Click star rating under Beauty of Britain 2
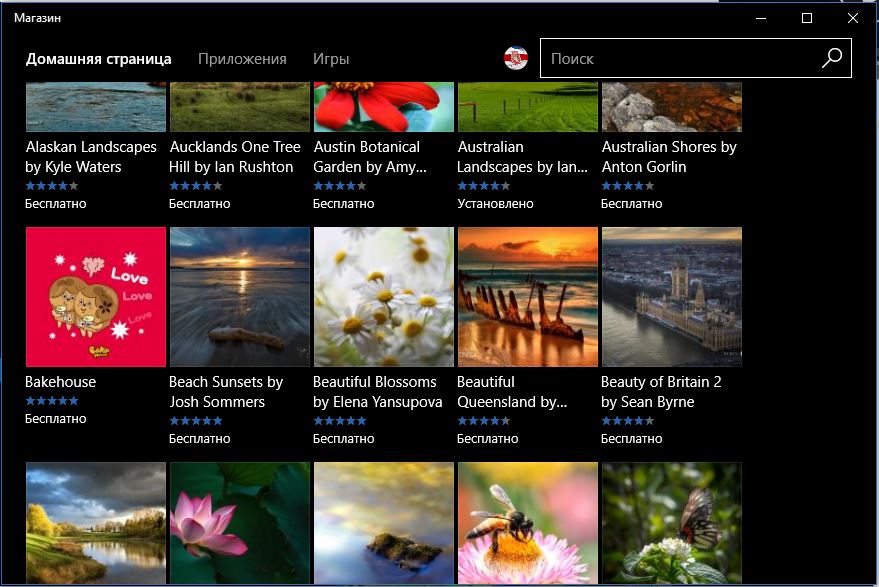 628,420
